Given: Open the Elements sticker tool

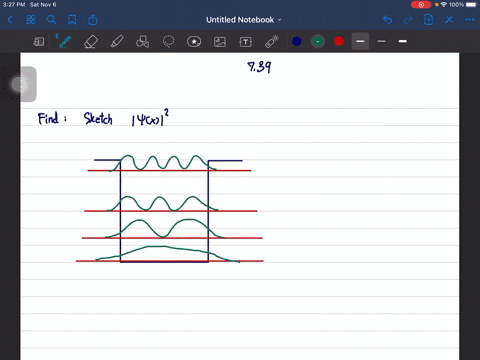Looking at the screenshot, I should tap(194, 42).
